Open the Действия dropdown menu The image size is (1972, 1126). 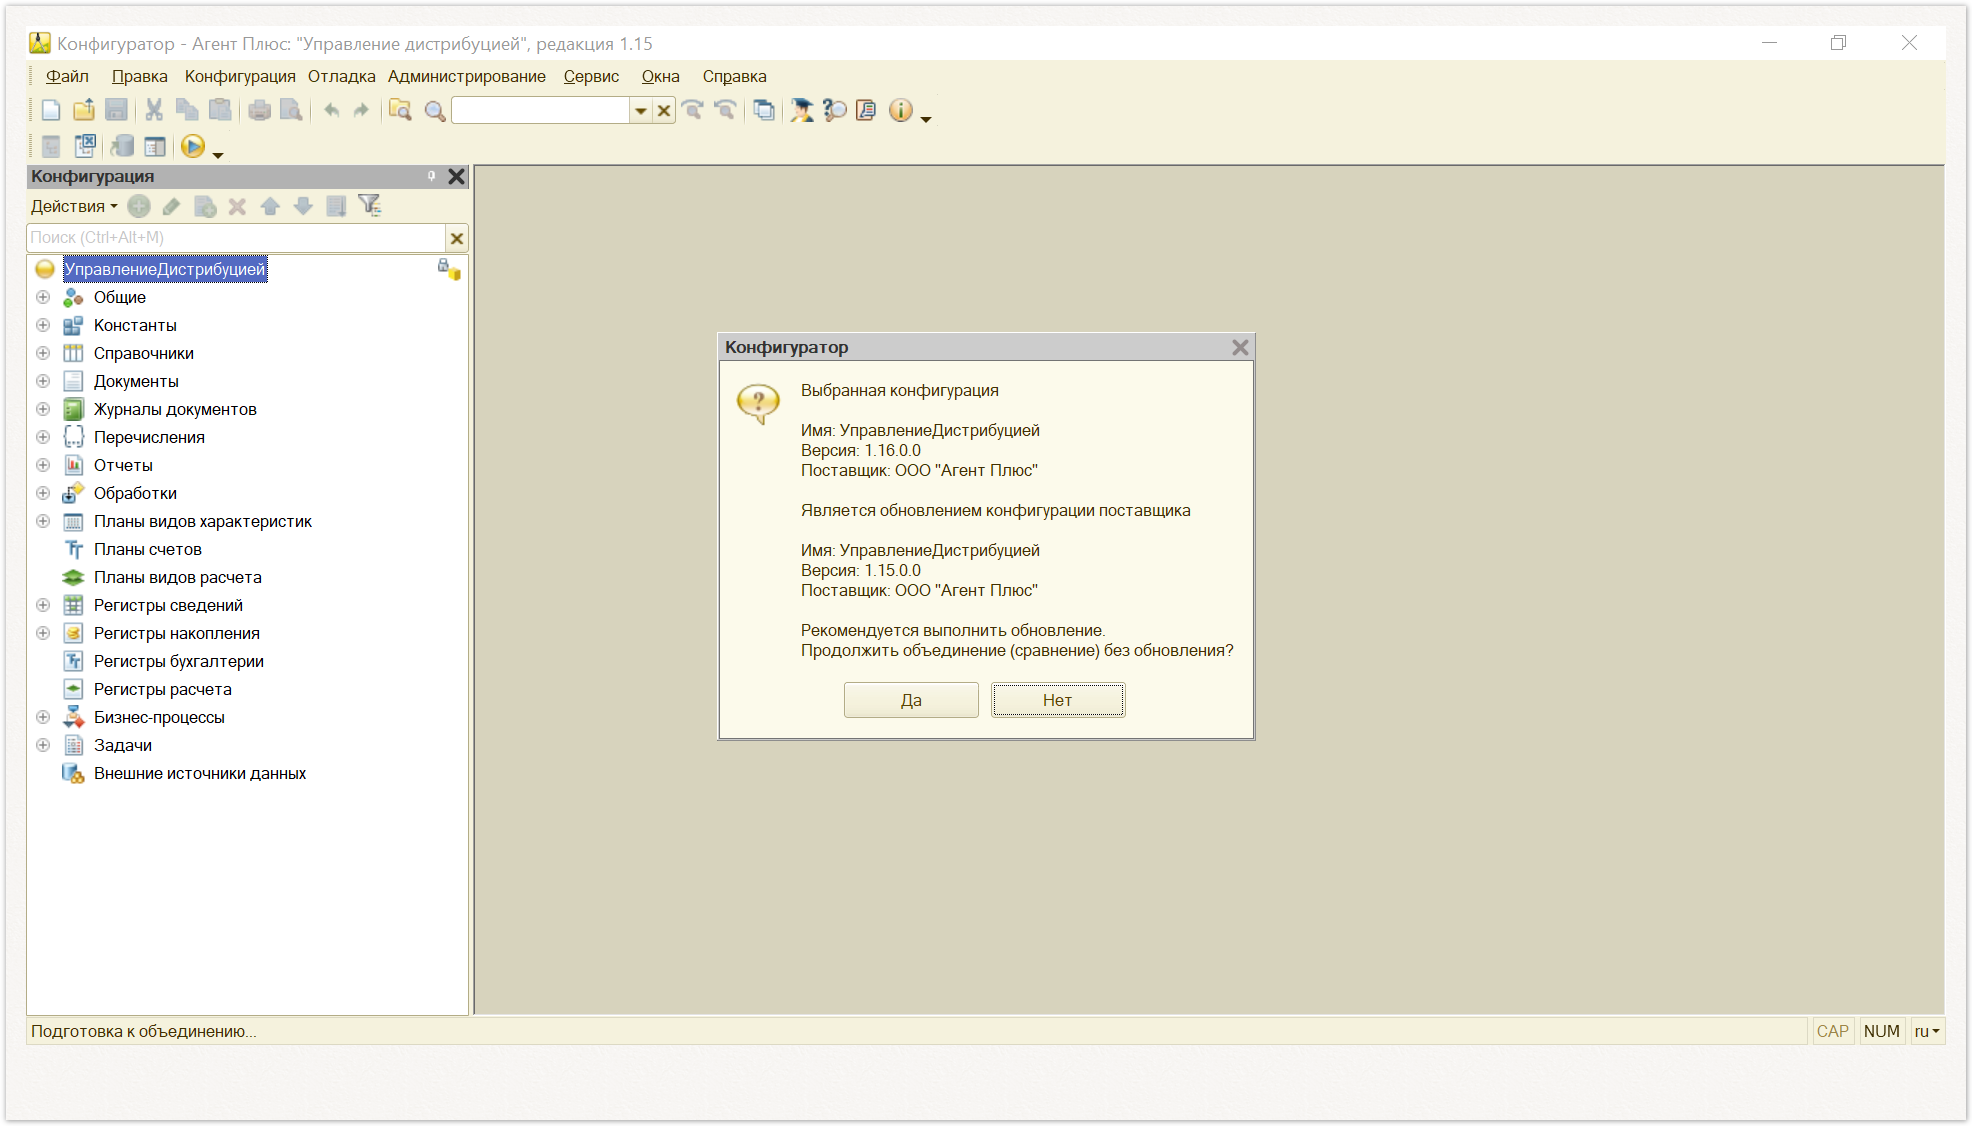pos(74,206)
